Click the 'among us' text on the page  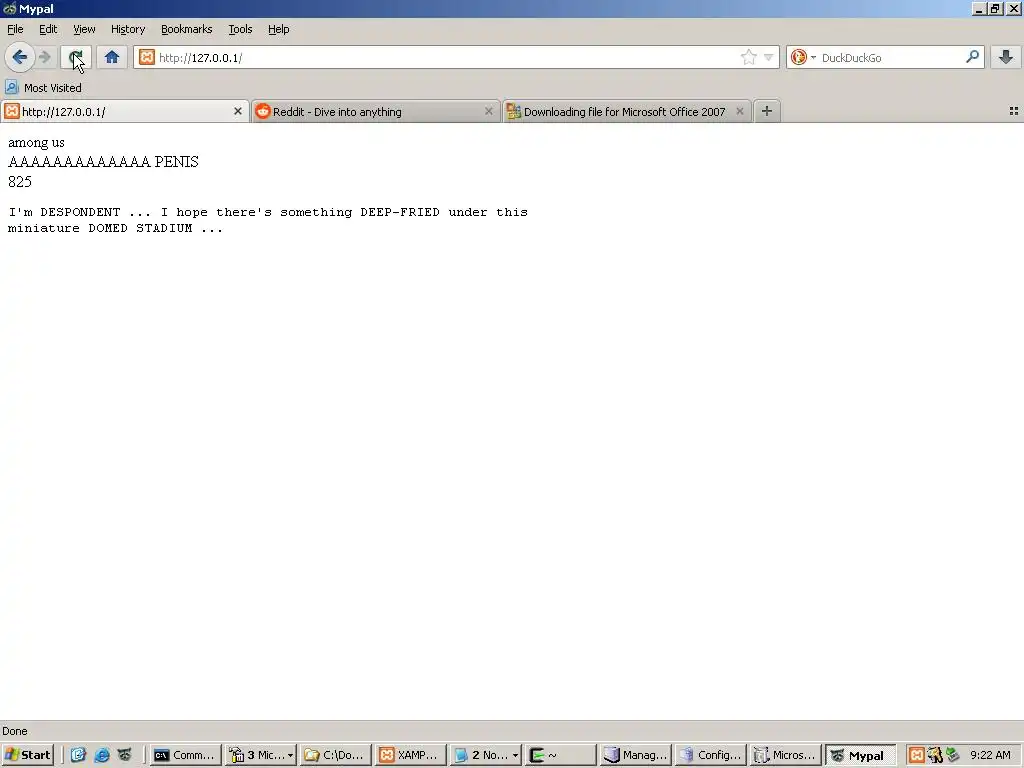point(37,142)
